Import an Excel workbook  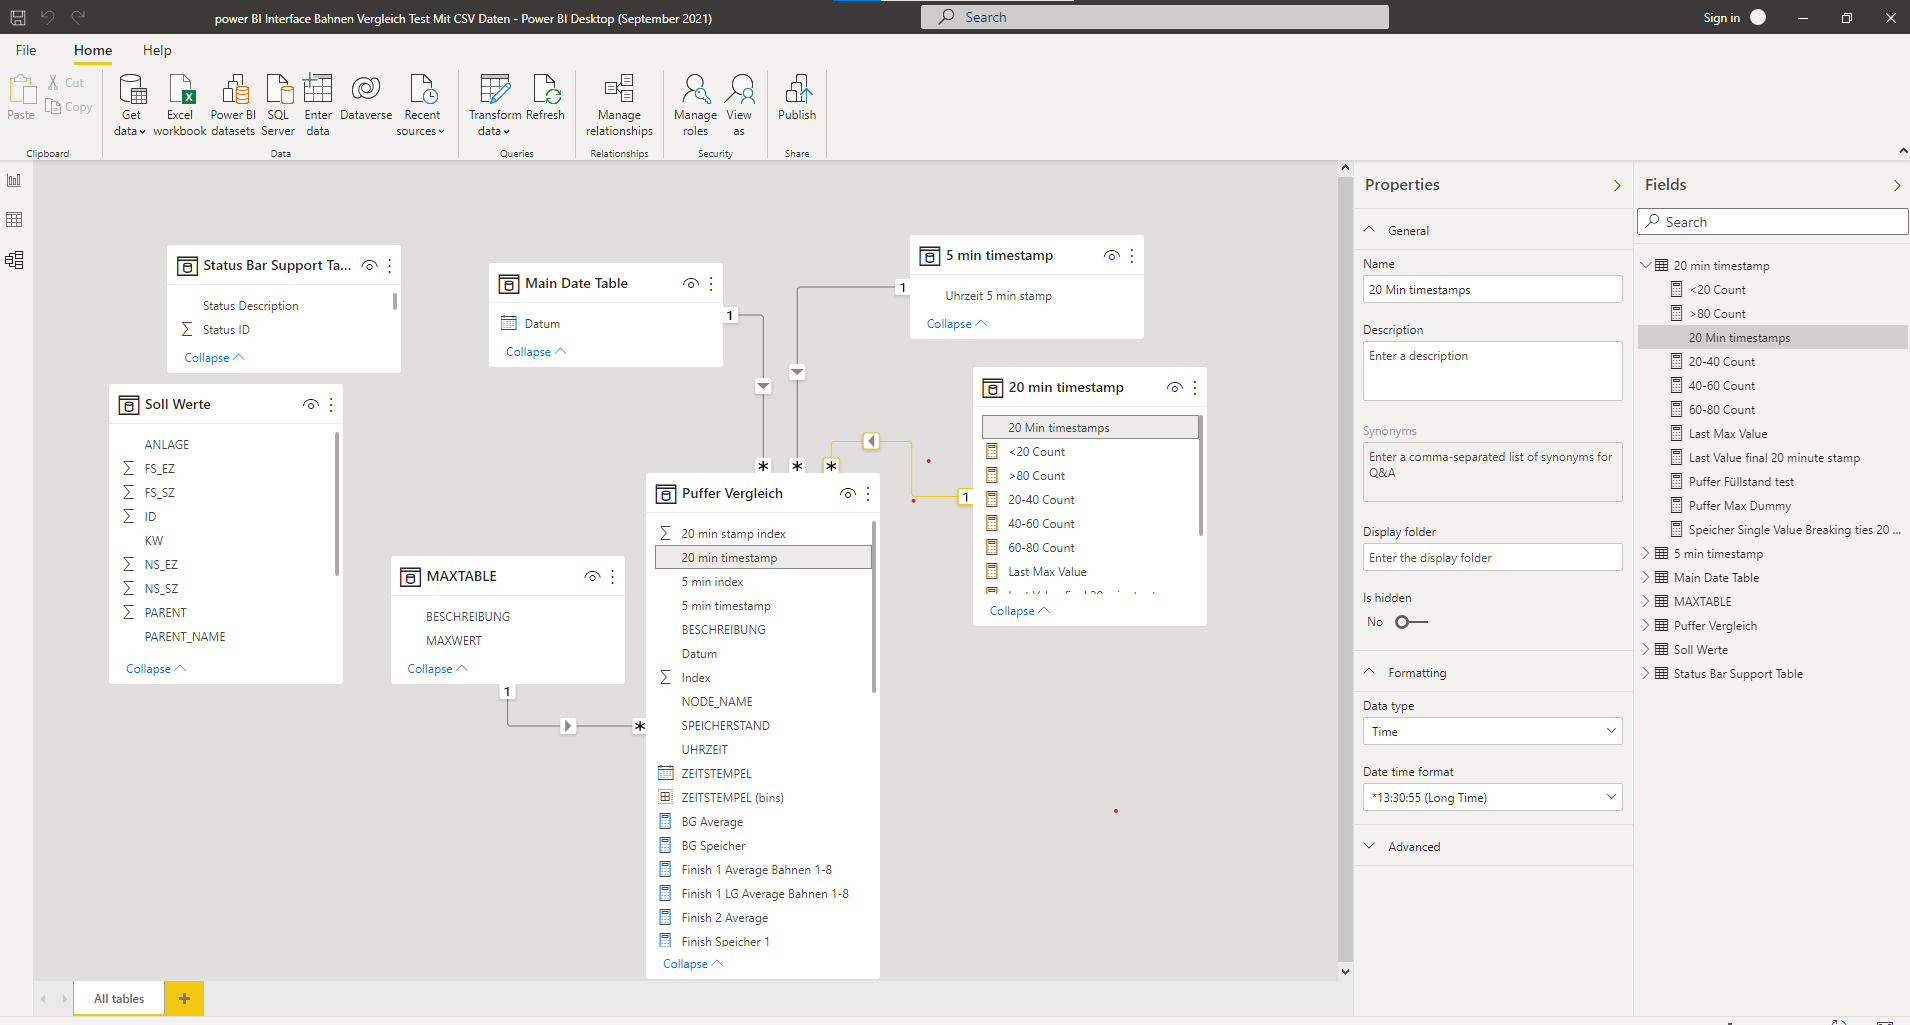pos(180,105)
